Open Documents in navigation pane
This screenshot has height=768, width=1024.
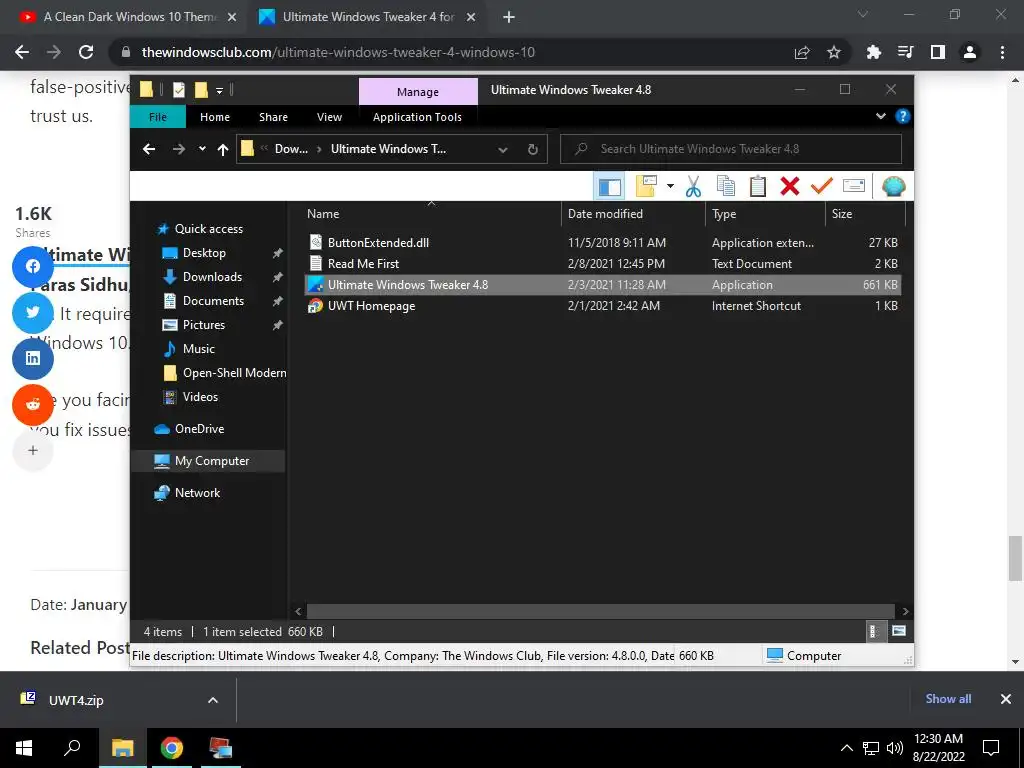[x=213, y=301]
